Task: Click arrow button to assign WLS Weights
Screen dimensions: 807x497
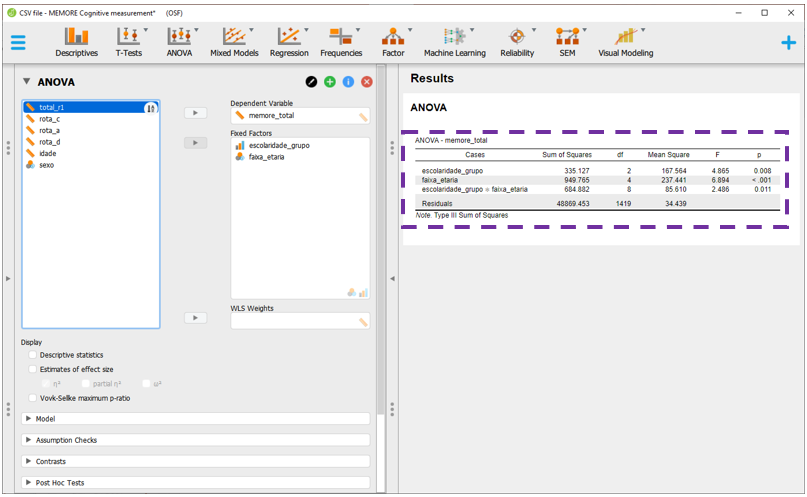Action: [195, 318]
